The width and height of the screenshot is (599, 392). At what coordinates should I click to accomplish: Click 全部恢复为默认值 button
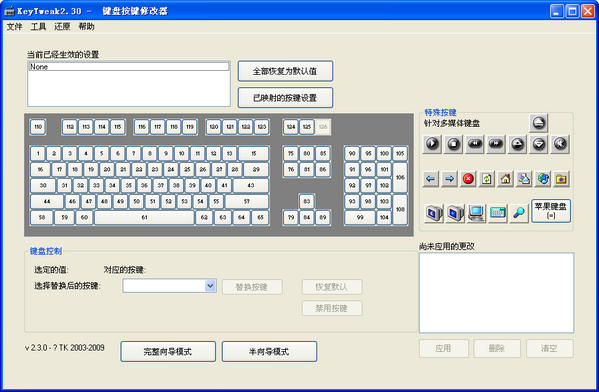[x=285, y=71]
